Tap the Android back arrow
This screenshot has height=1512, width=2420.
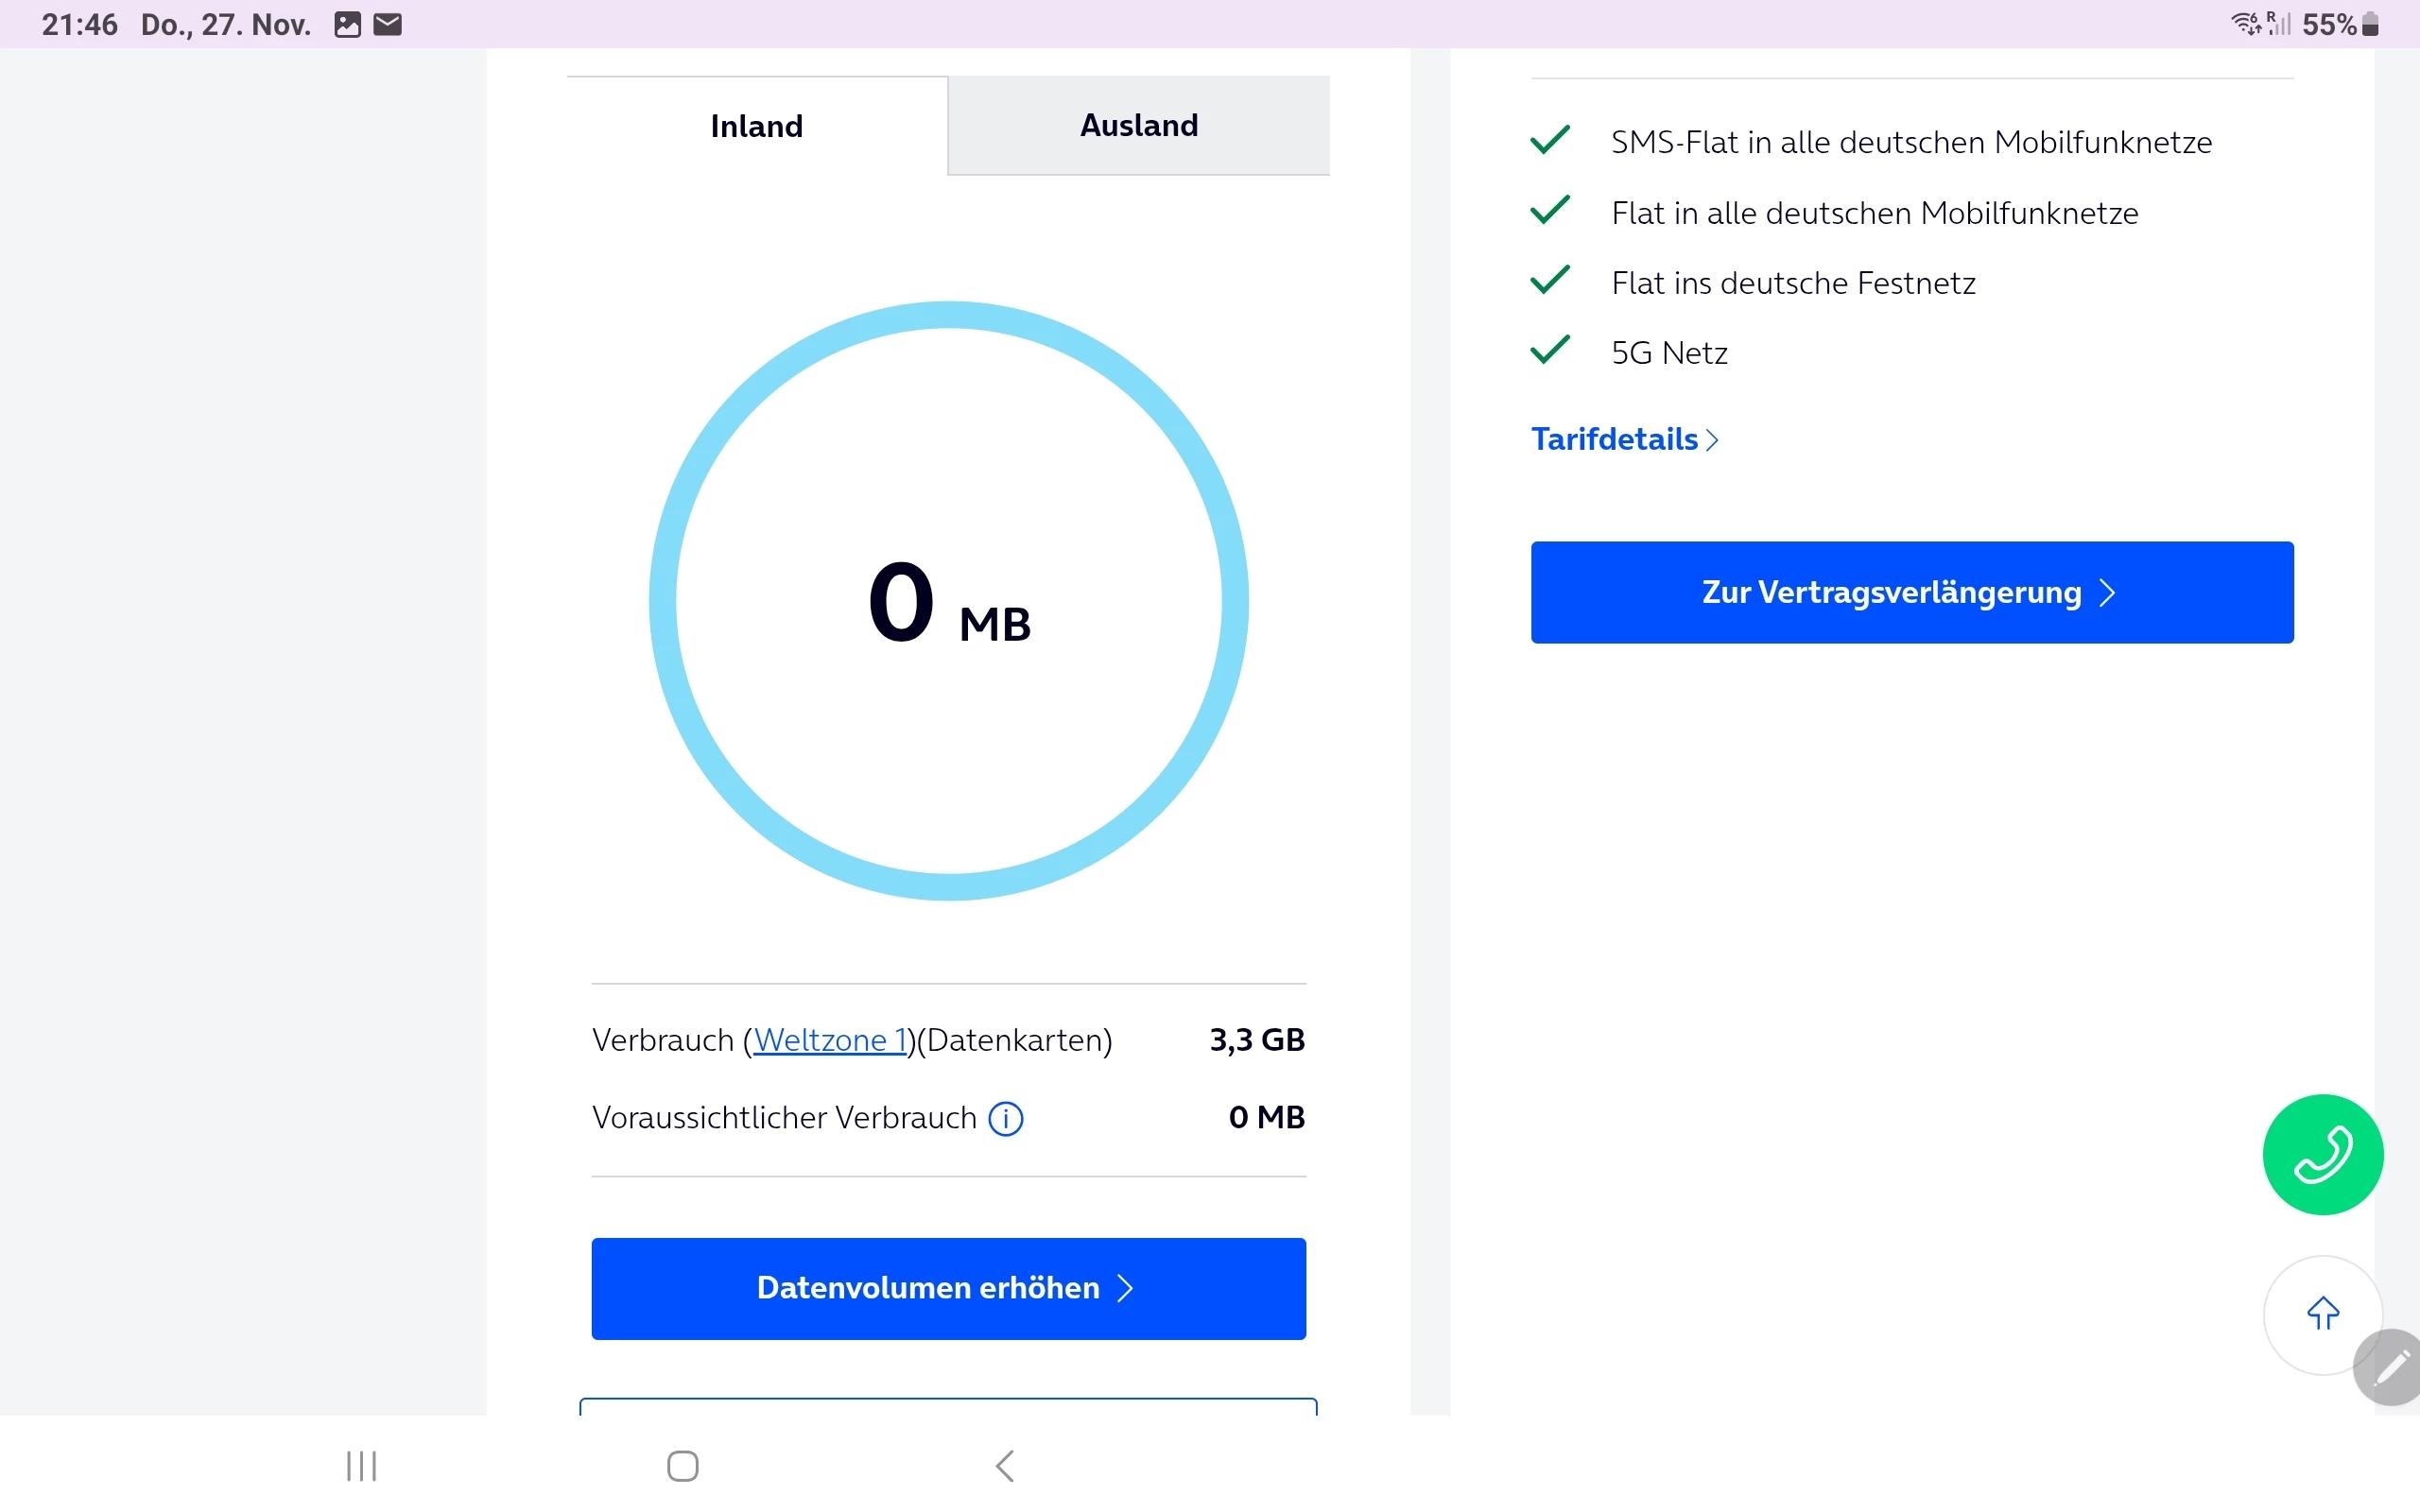[1005, 1466]
